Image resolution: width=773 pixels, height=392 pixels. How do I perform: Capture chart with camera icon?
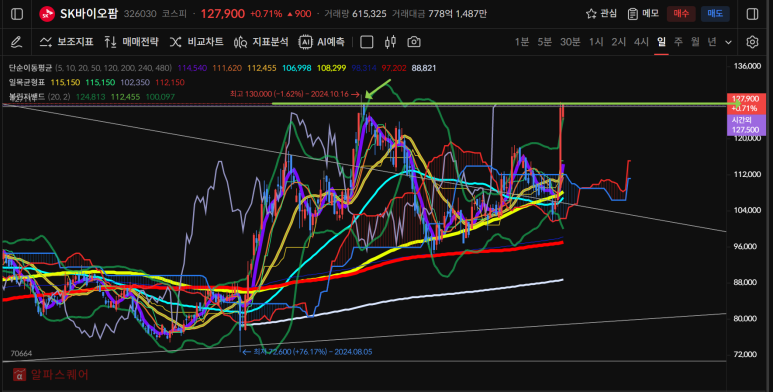point(414,42)
